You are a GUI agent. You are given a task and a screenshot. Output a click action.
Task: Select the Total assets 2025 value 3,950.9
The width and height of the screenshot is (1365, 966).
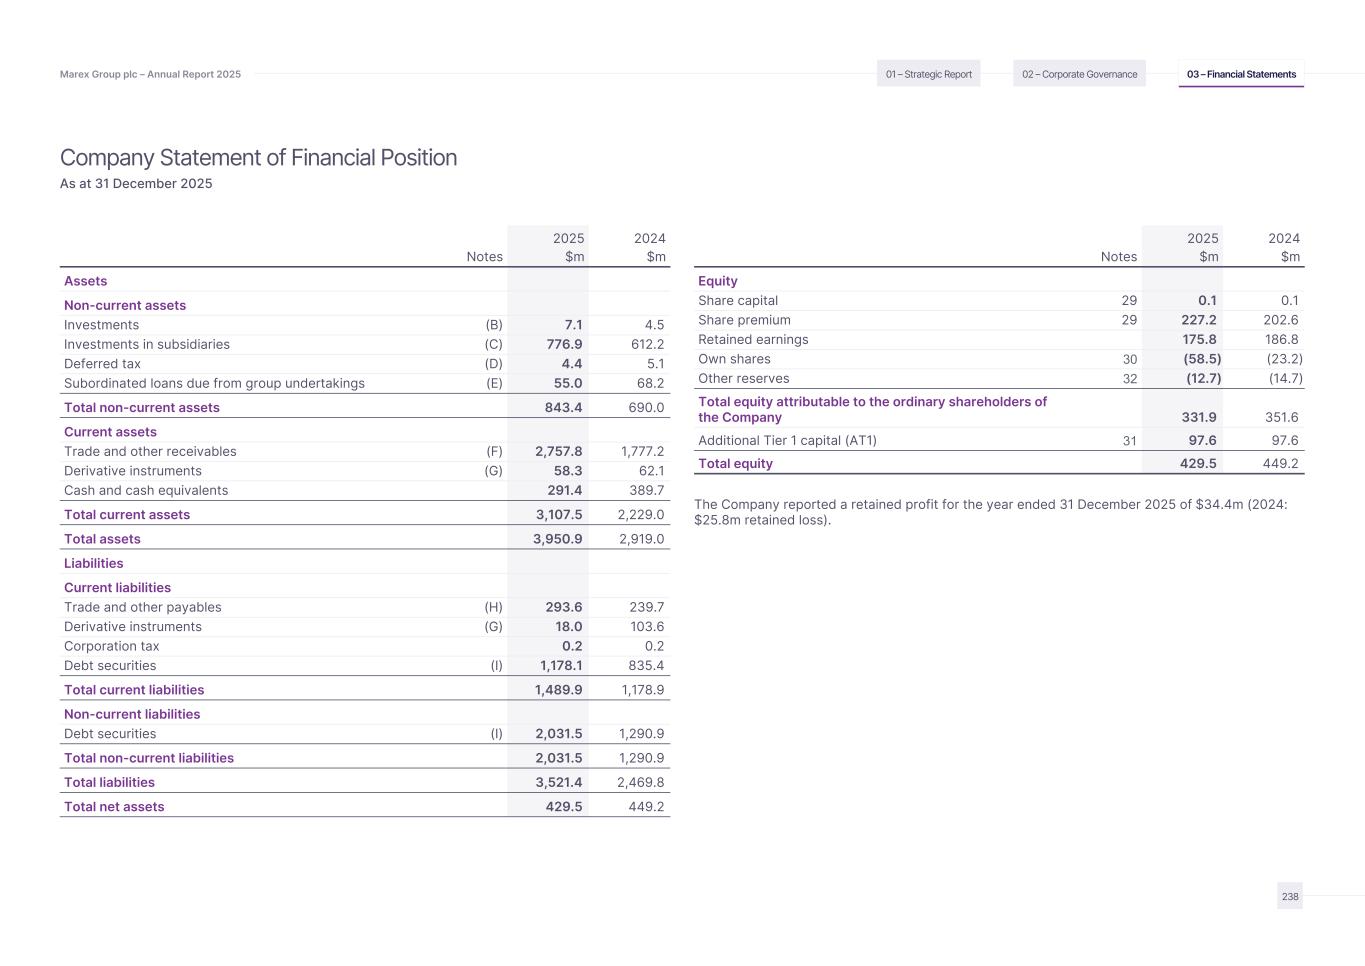click(558, 539)
